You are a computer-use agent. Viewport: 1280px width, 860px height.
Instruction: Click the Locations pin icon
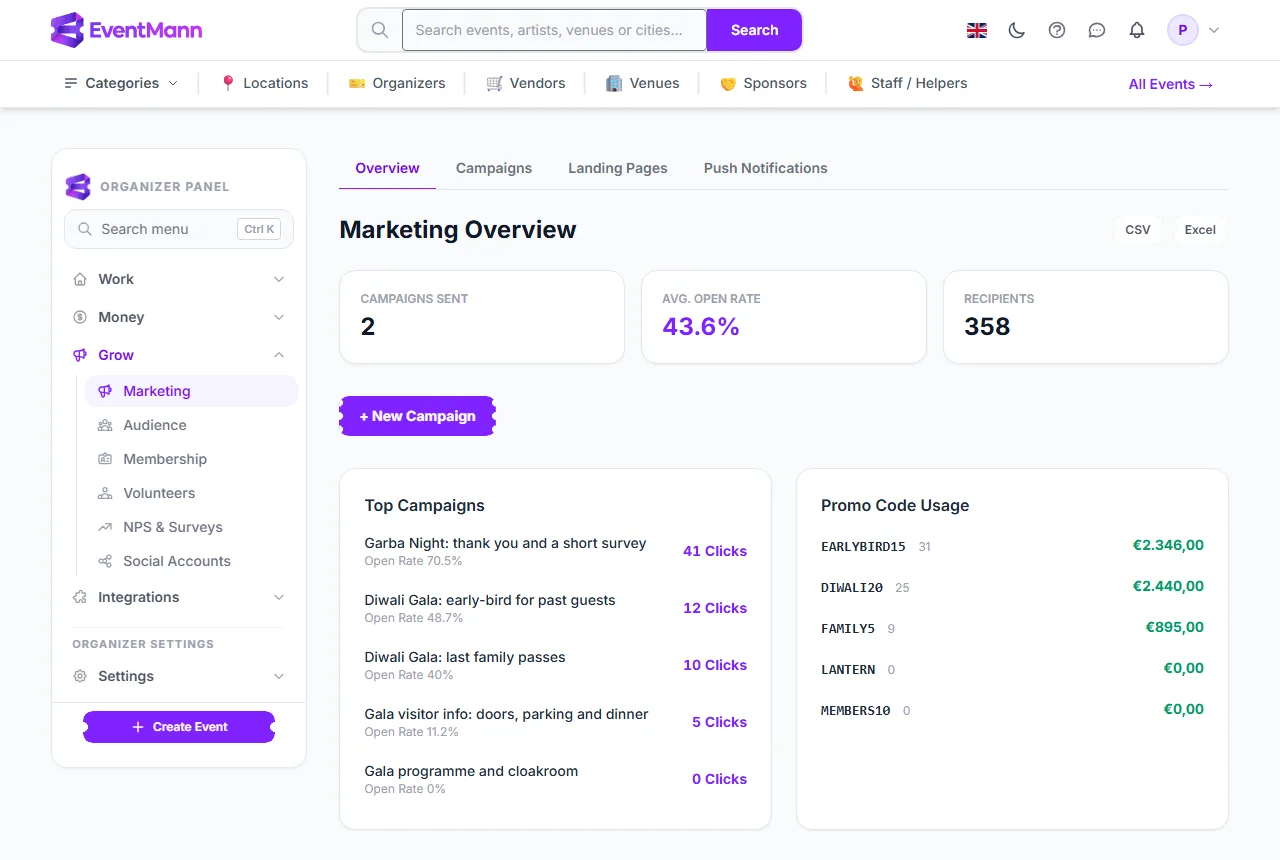point(228,83)
